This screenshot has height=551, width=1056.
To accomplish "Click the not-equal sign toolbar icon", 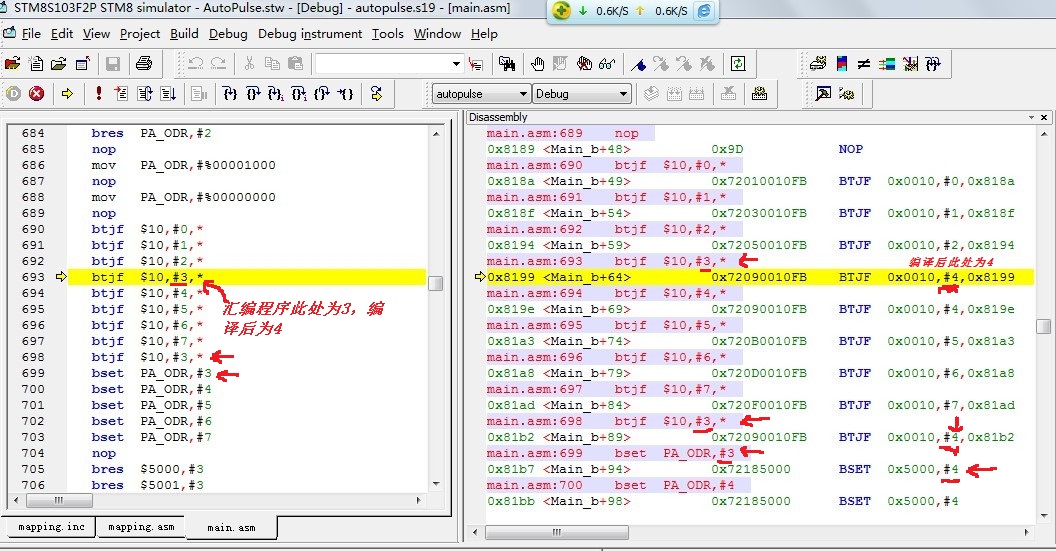I will point(864,64).
